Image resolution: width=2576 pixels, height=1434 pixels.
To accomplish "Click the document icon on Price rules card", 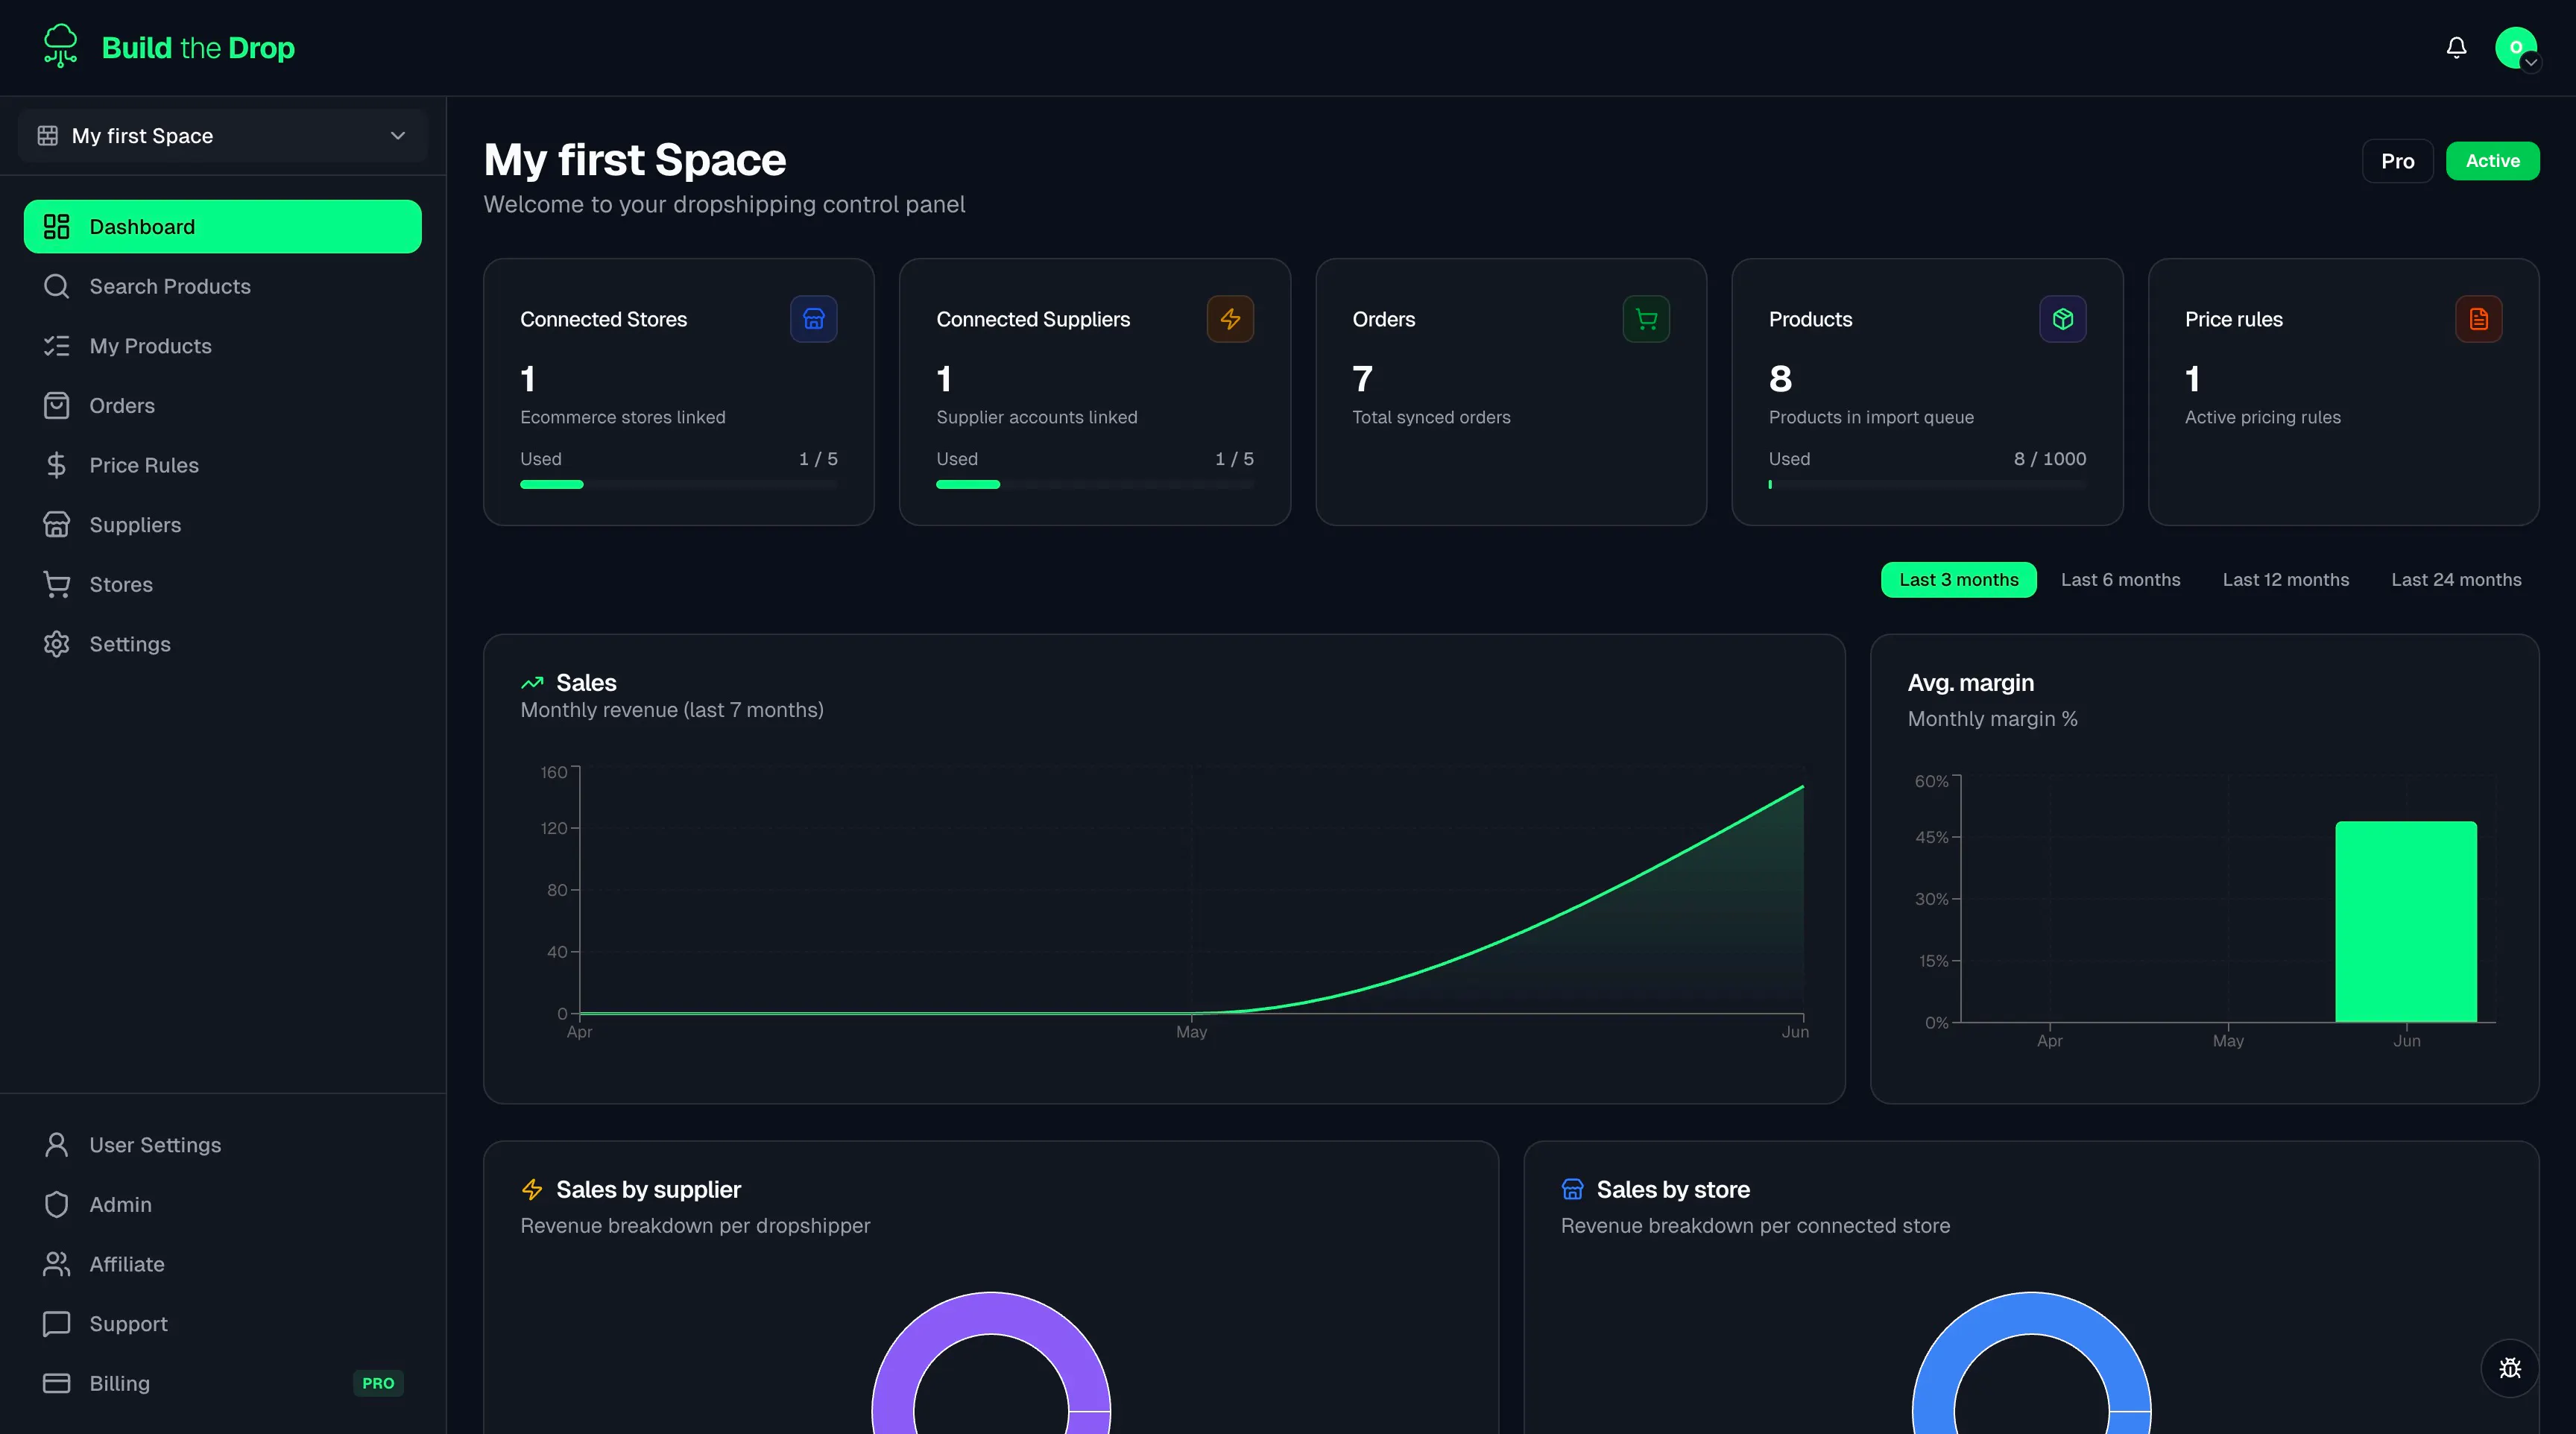I will tap(2479, 319).
